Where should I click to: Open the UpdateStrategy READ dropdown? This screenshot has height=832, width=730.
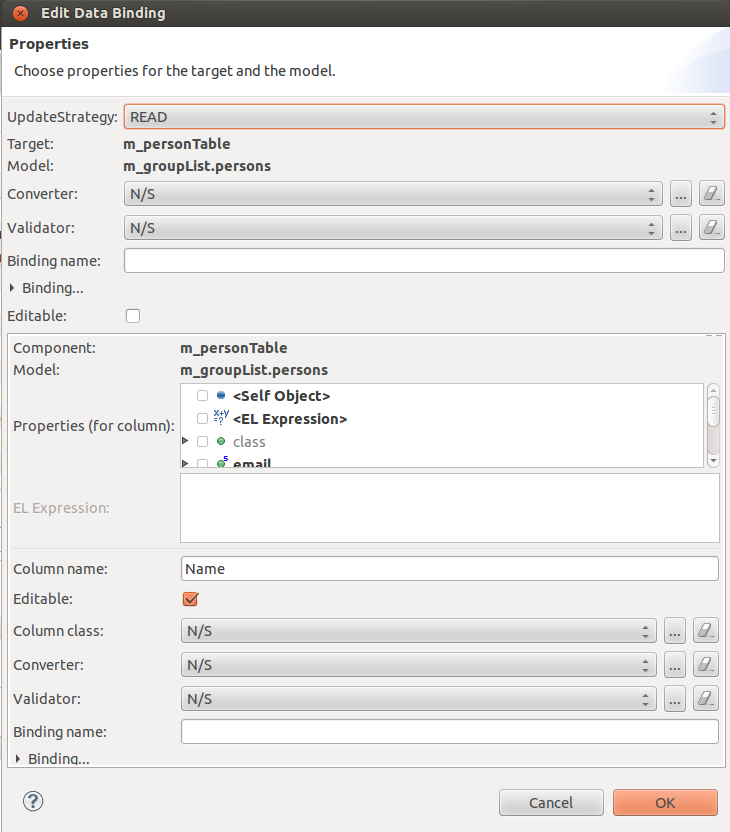coord(424,117)
